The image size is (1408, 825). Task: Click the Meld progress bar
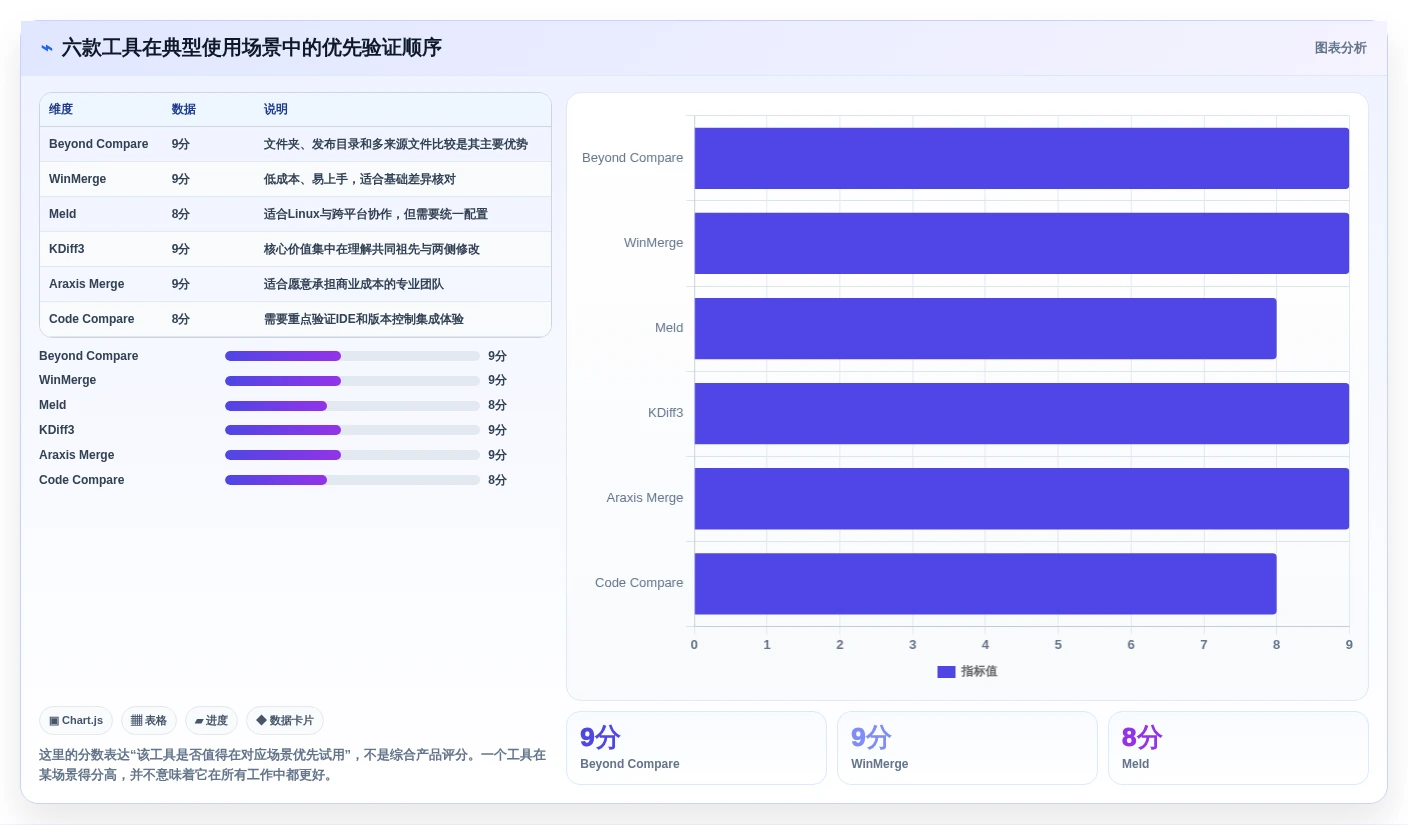[352, 406]
